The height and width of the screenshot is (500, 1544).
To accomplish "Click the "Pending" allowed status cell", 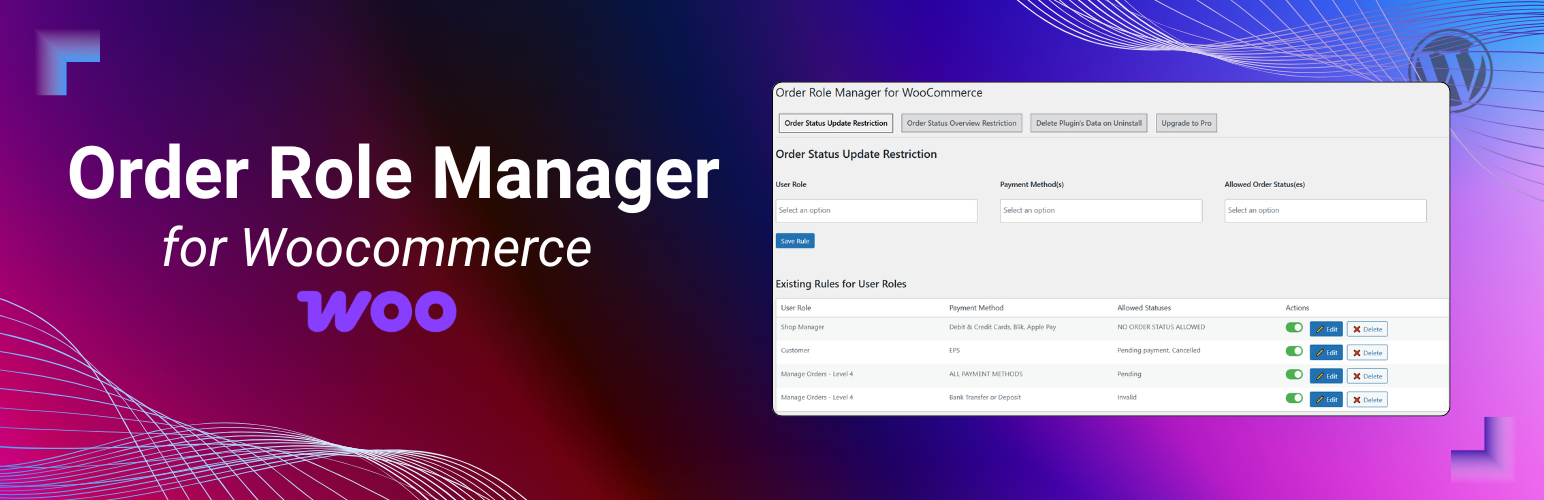I will tap(1129, 374).
